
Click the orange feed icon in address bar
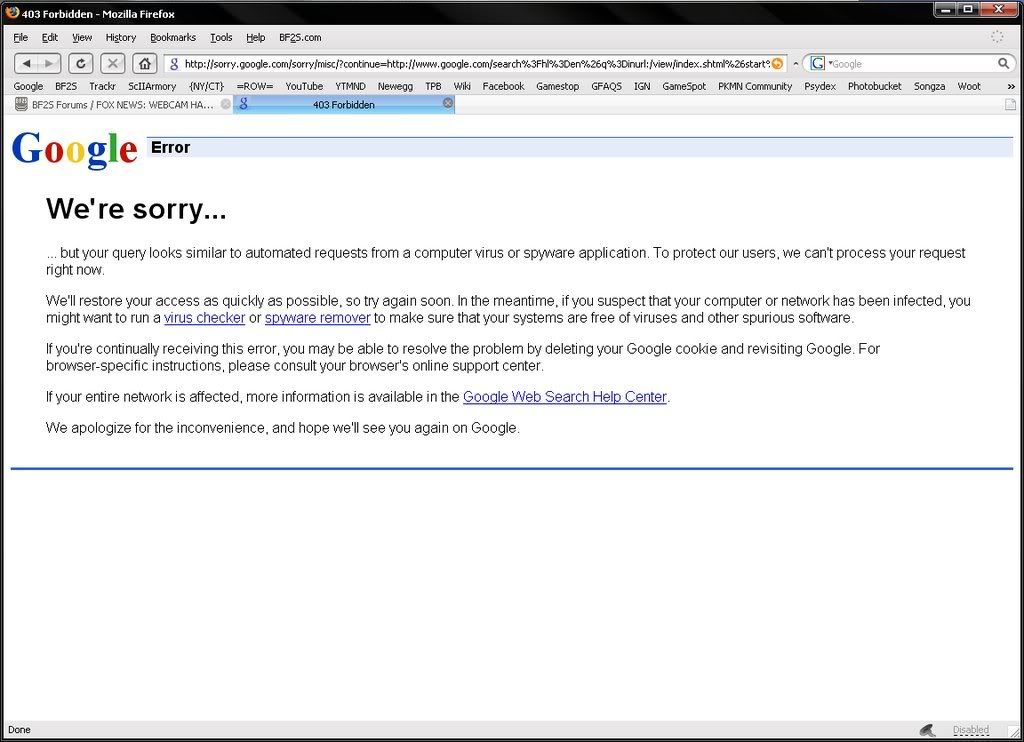point(777,63)
